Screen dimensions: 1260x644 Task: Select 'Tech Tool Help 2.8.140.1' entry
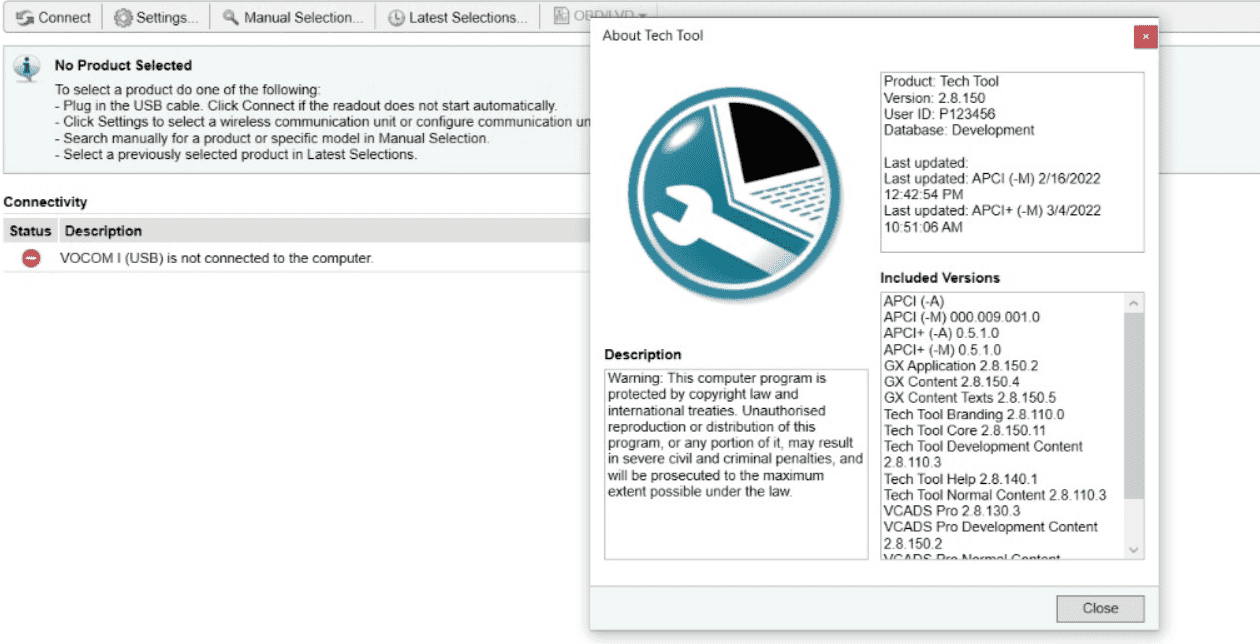(961, 479)
